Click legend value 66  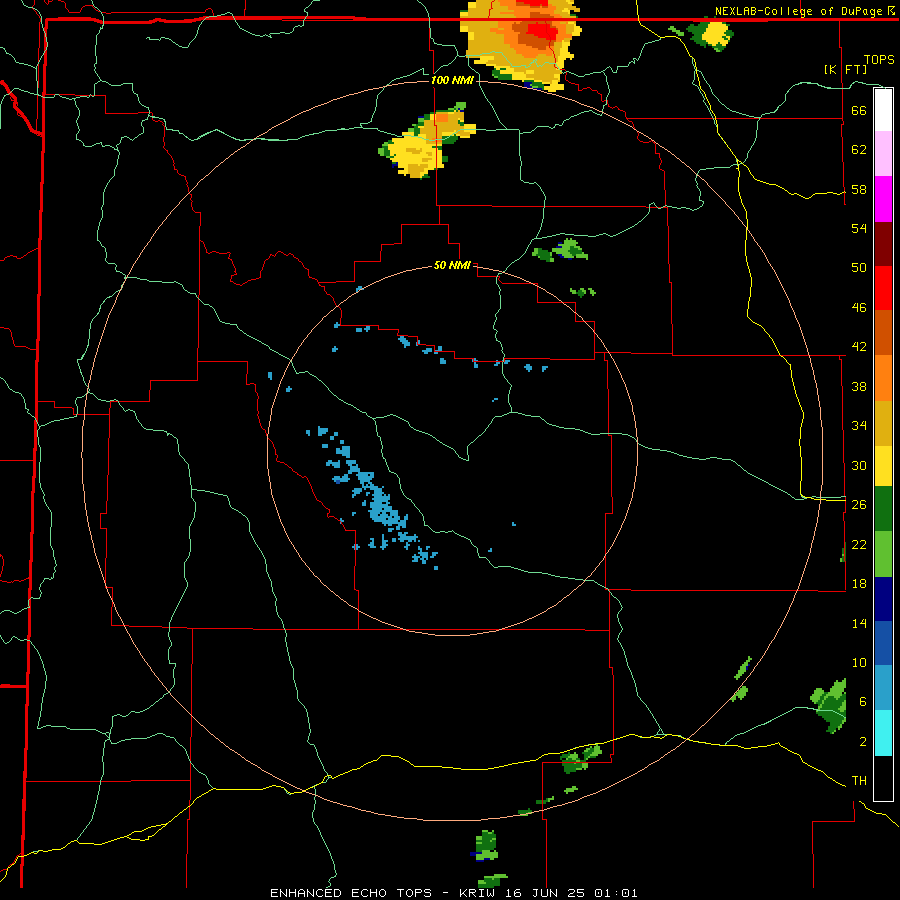pyautogui.click(x=859, y=110)
